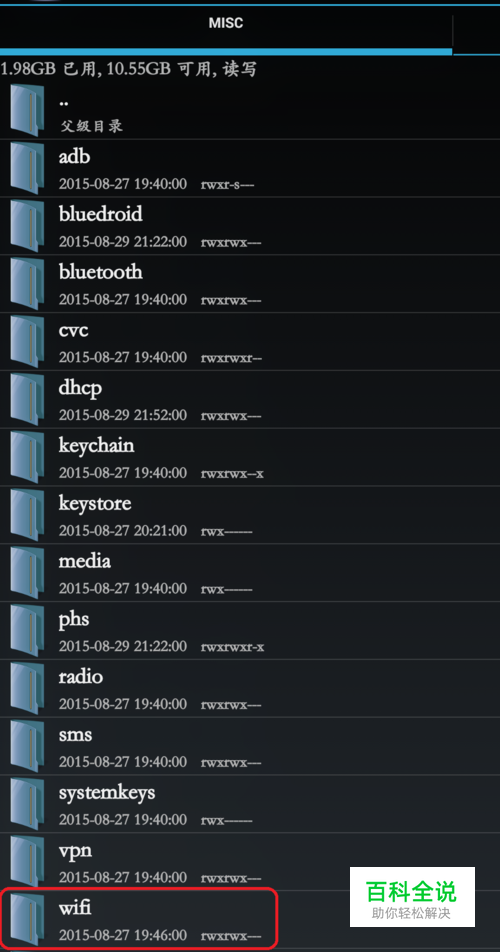Click the keychain folder icon
500x952 pixels.
27,457
